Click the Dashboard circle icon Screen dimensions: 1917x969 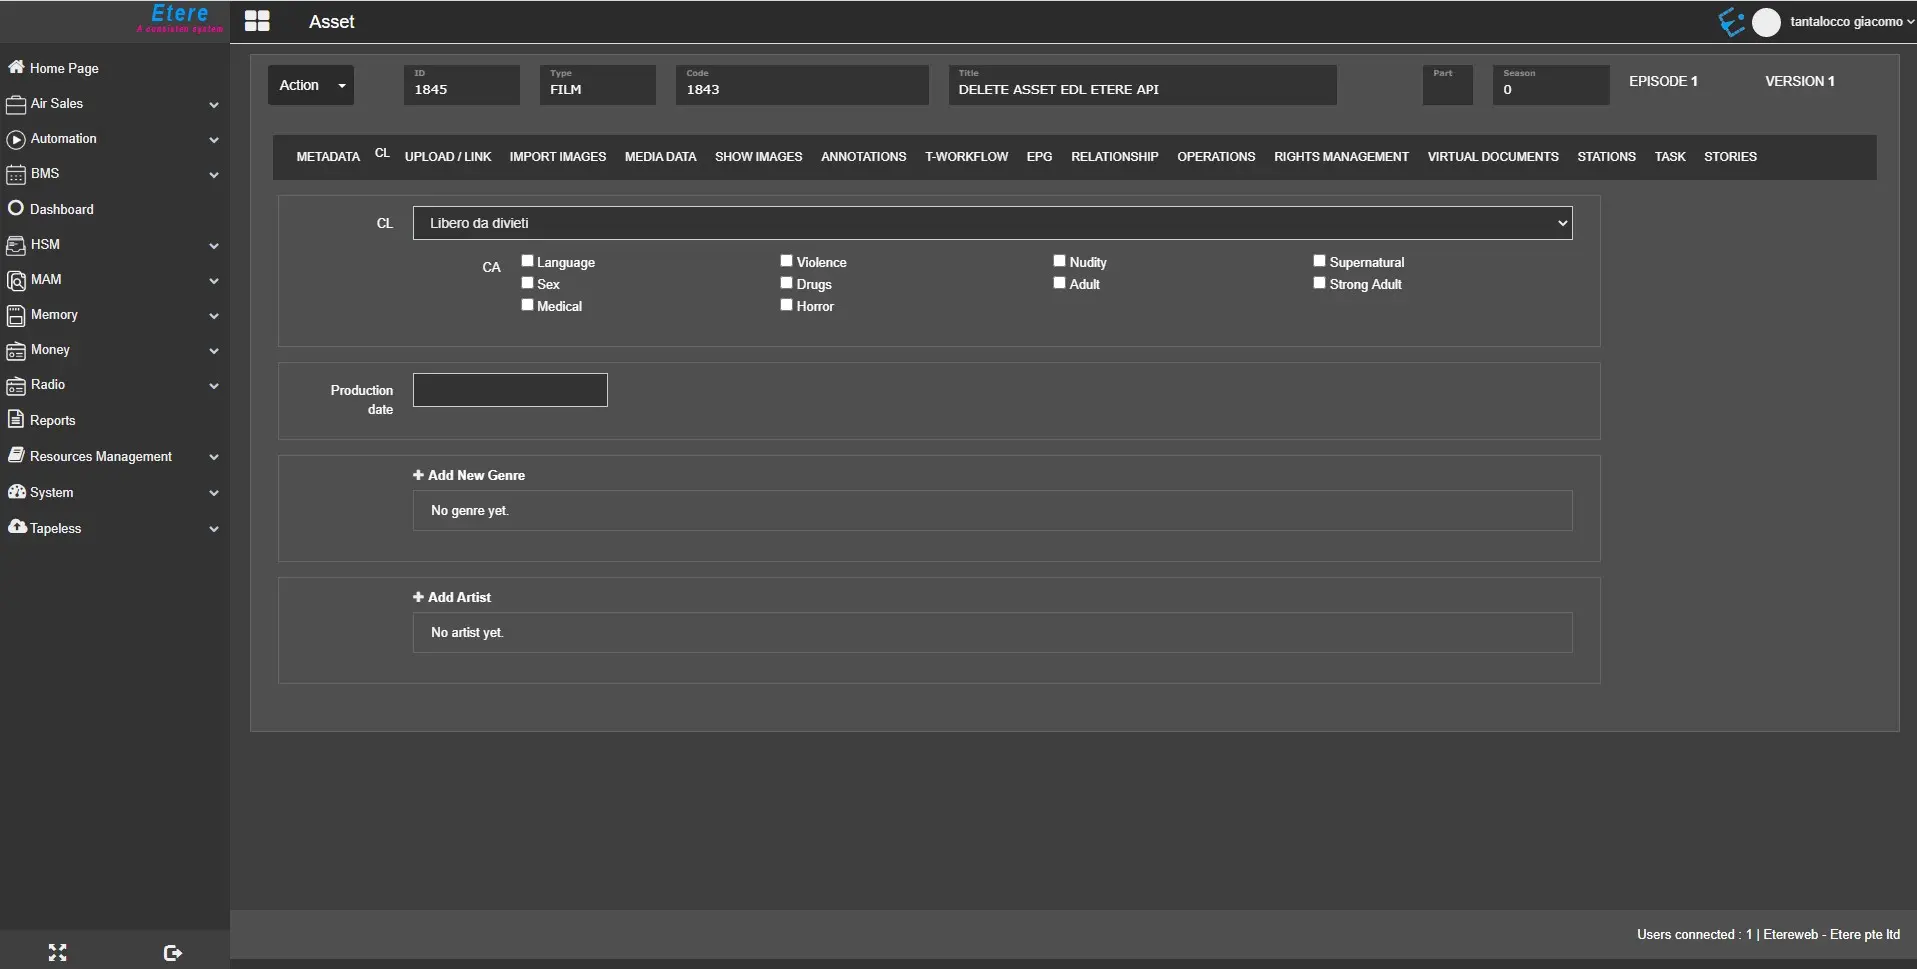point(16,208)
